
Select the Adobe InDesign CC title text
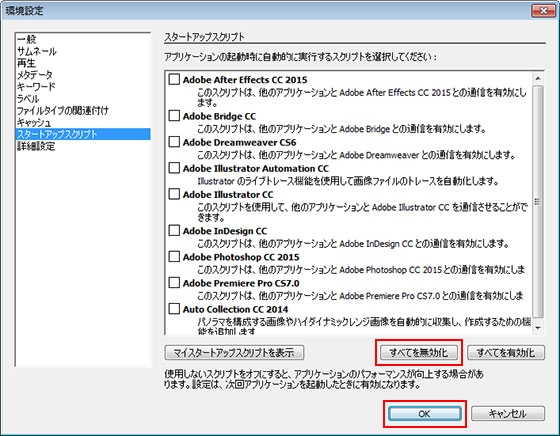(225, 231)
